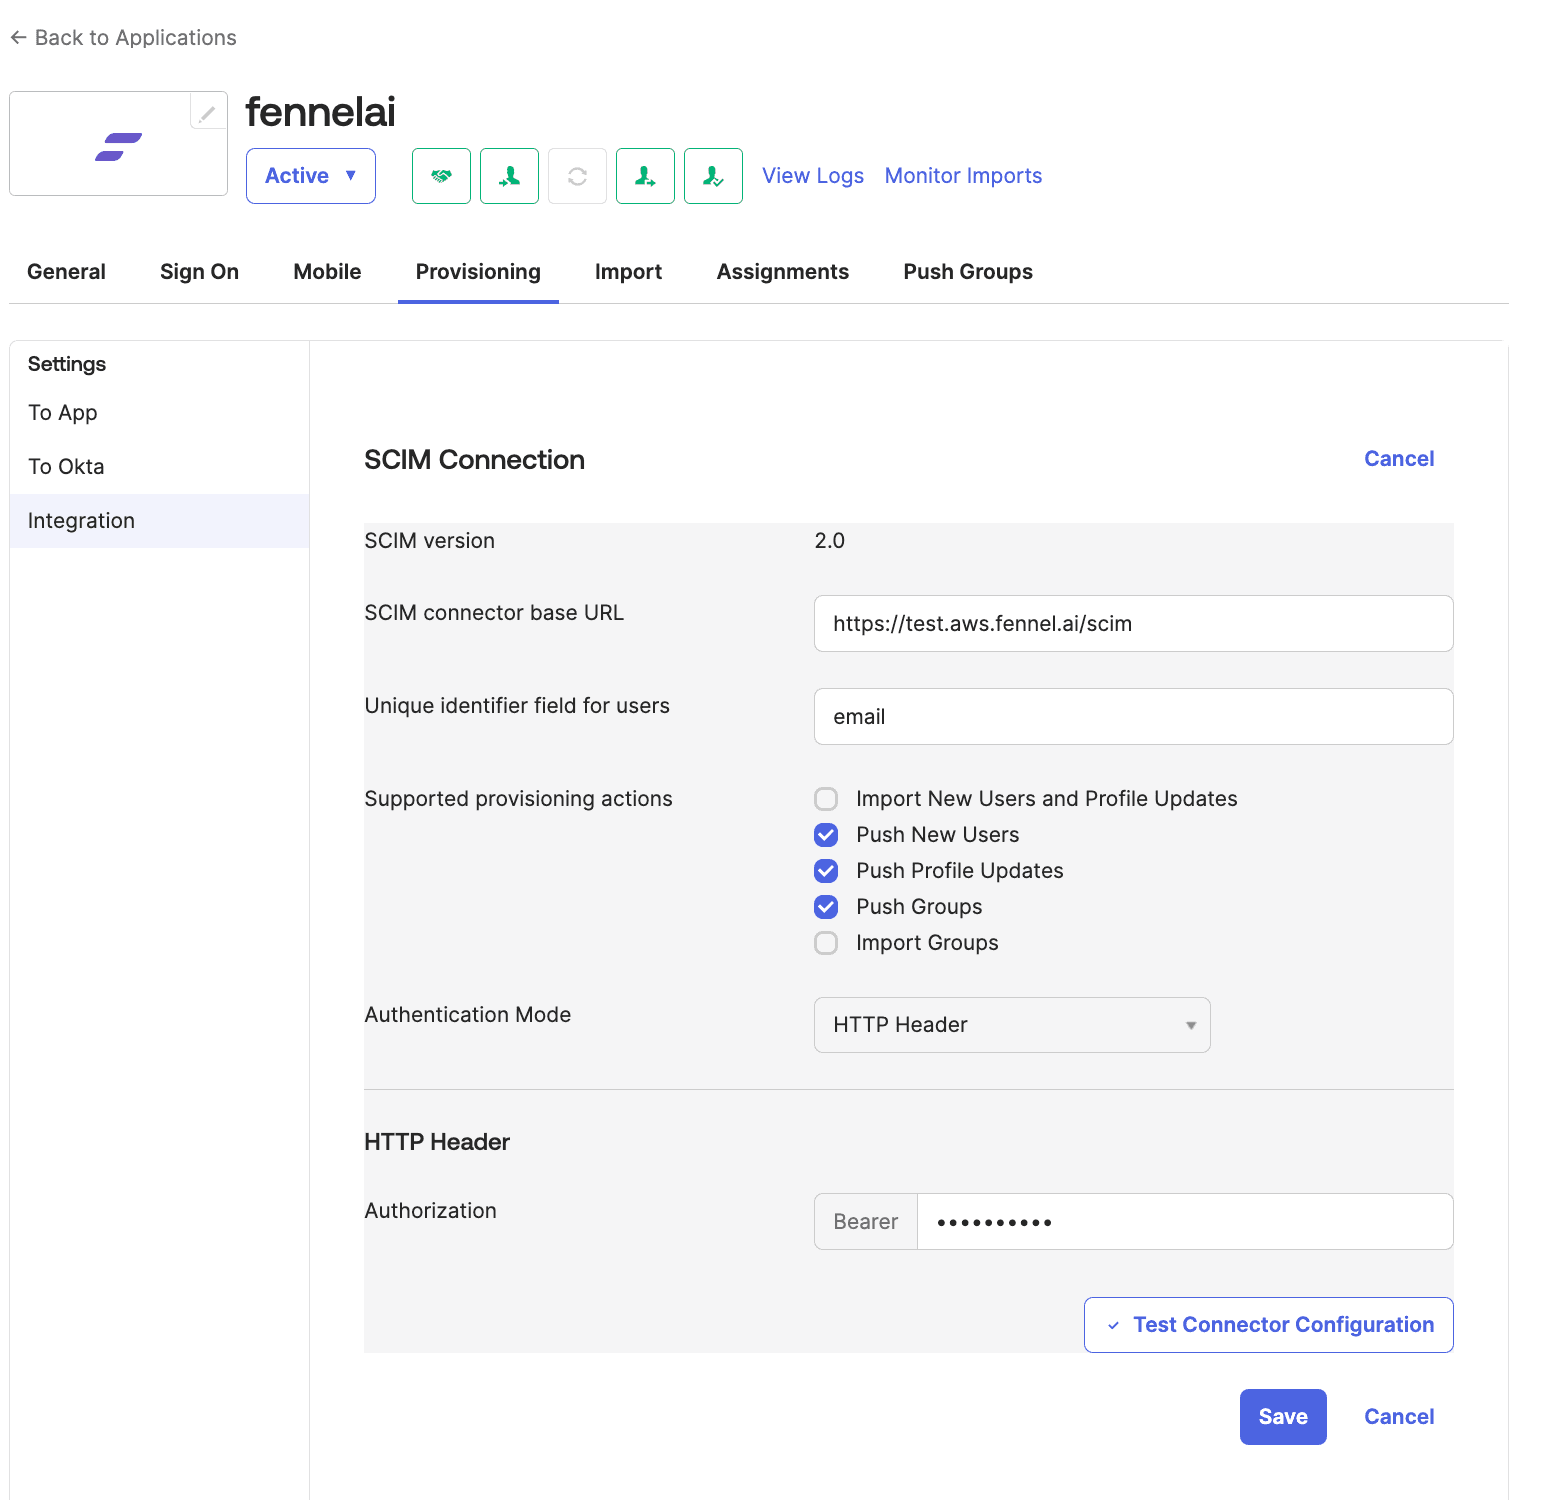Click the Test Connector Configuration button
The image size is (1552, 1500).
tap(1268, 1325)
